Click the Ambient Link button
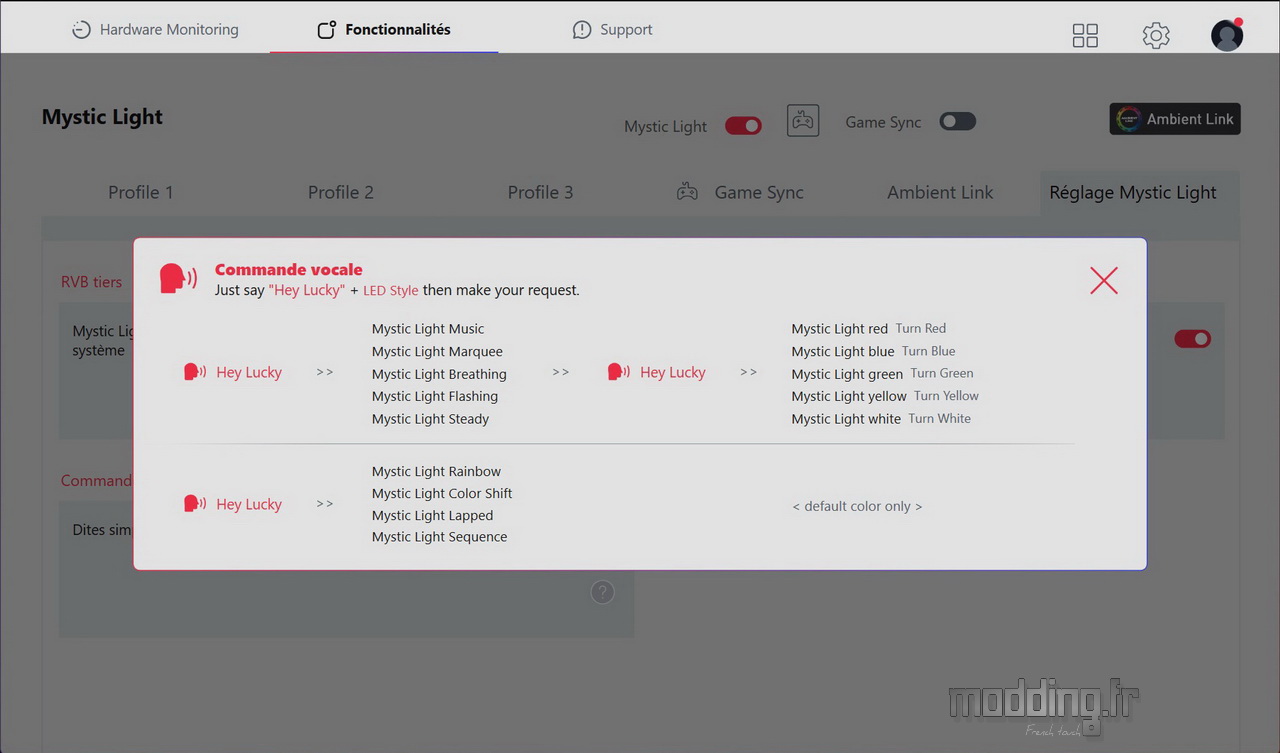 1175,119
